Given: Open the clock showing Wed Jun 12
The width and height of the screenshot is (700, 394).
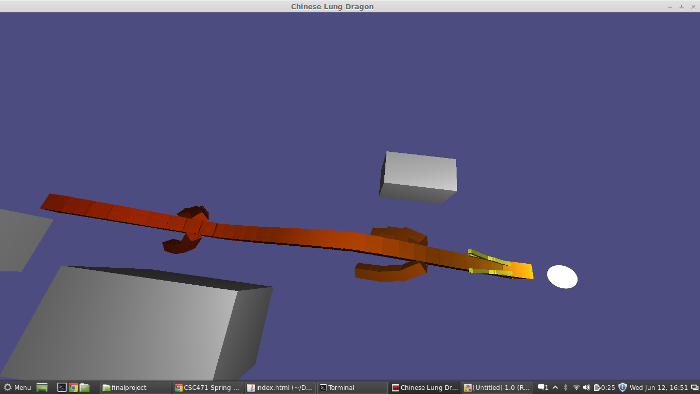Looking at the screenshot, I should click(x=658, y=387).
